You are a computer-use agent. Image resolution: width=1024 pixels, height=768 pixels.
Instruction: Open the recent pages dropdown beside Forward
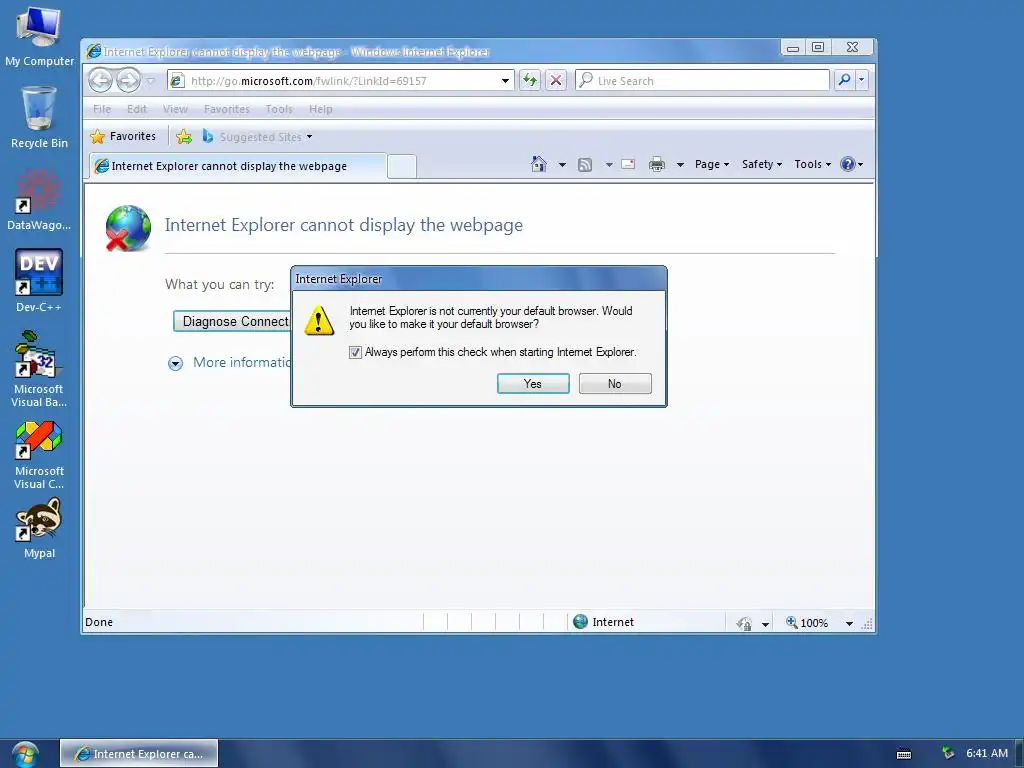point(151,81)
